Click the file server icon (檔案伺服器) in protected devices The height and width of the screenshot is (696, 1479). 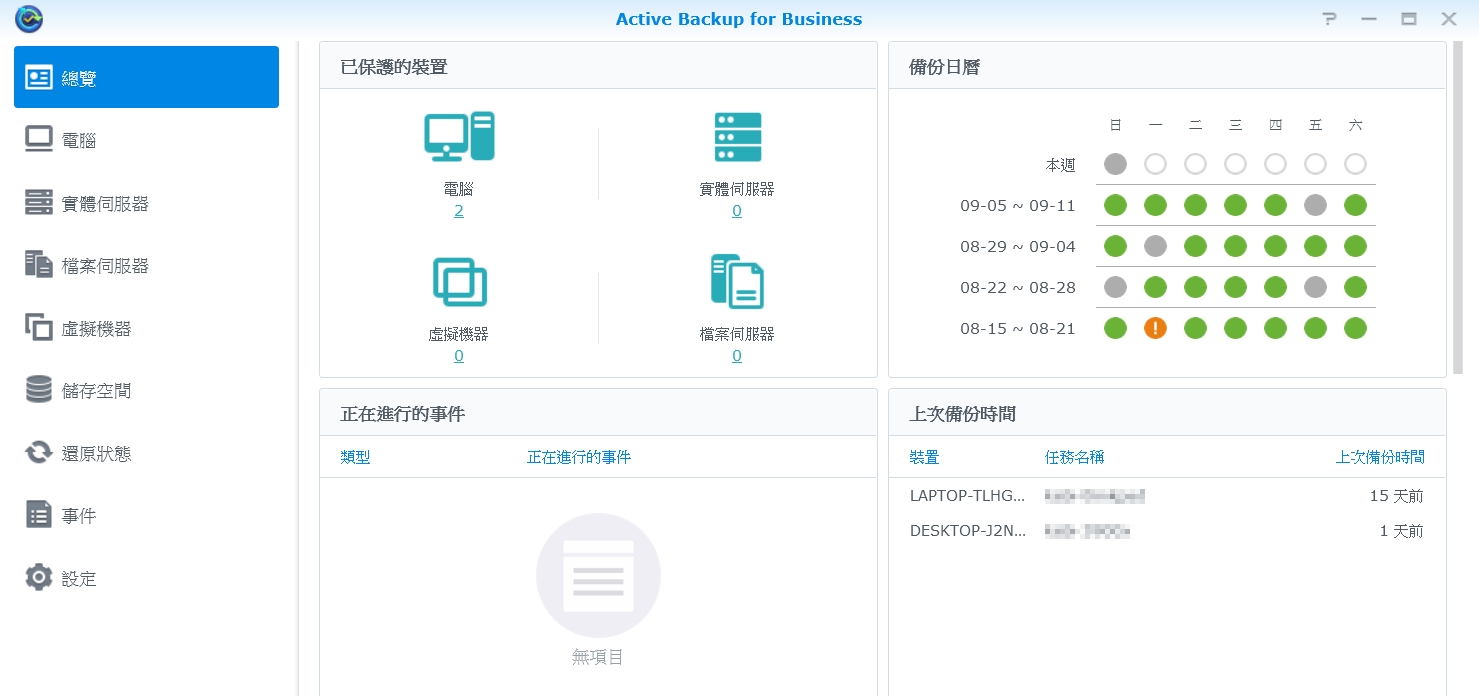(x=737, y=281)
